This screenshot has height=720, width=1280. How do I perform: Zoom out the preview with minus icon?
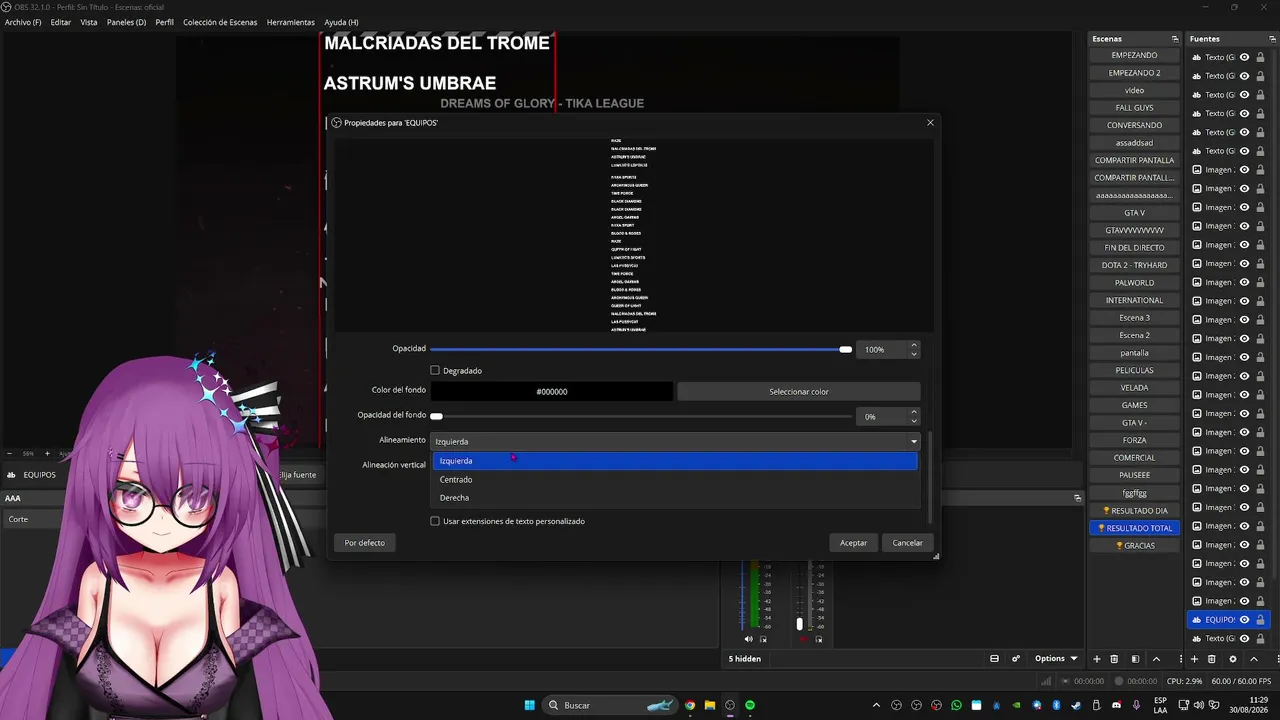(10, 453)
